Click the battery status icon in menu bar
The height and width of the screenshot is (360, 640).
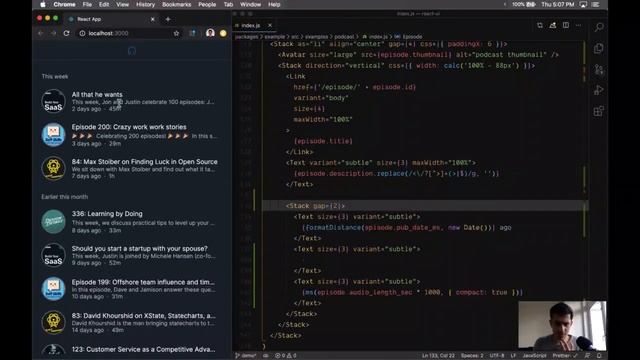tap(531, 4)
